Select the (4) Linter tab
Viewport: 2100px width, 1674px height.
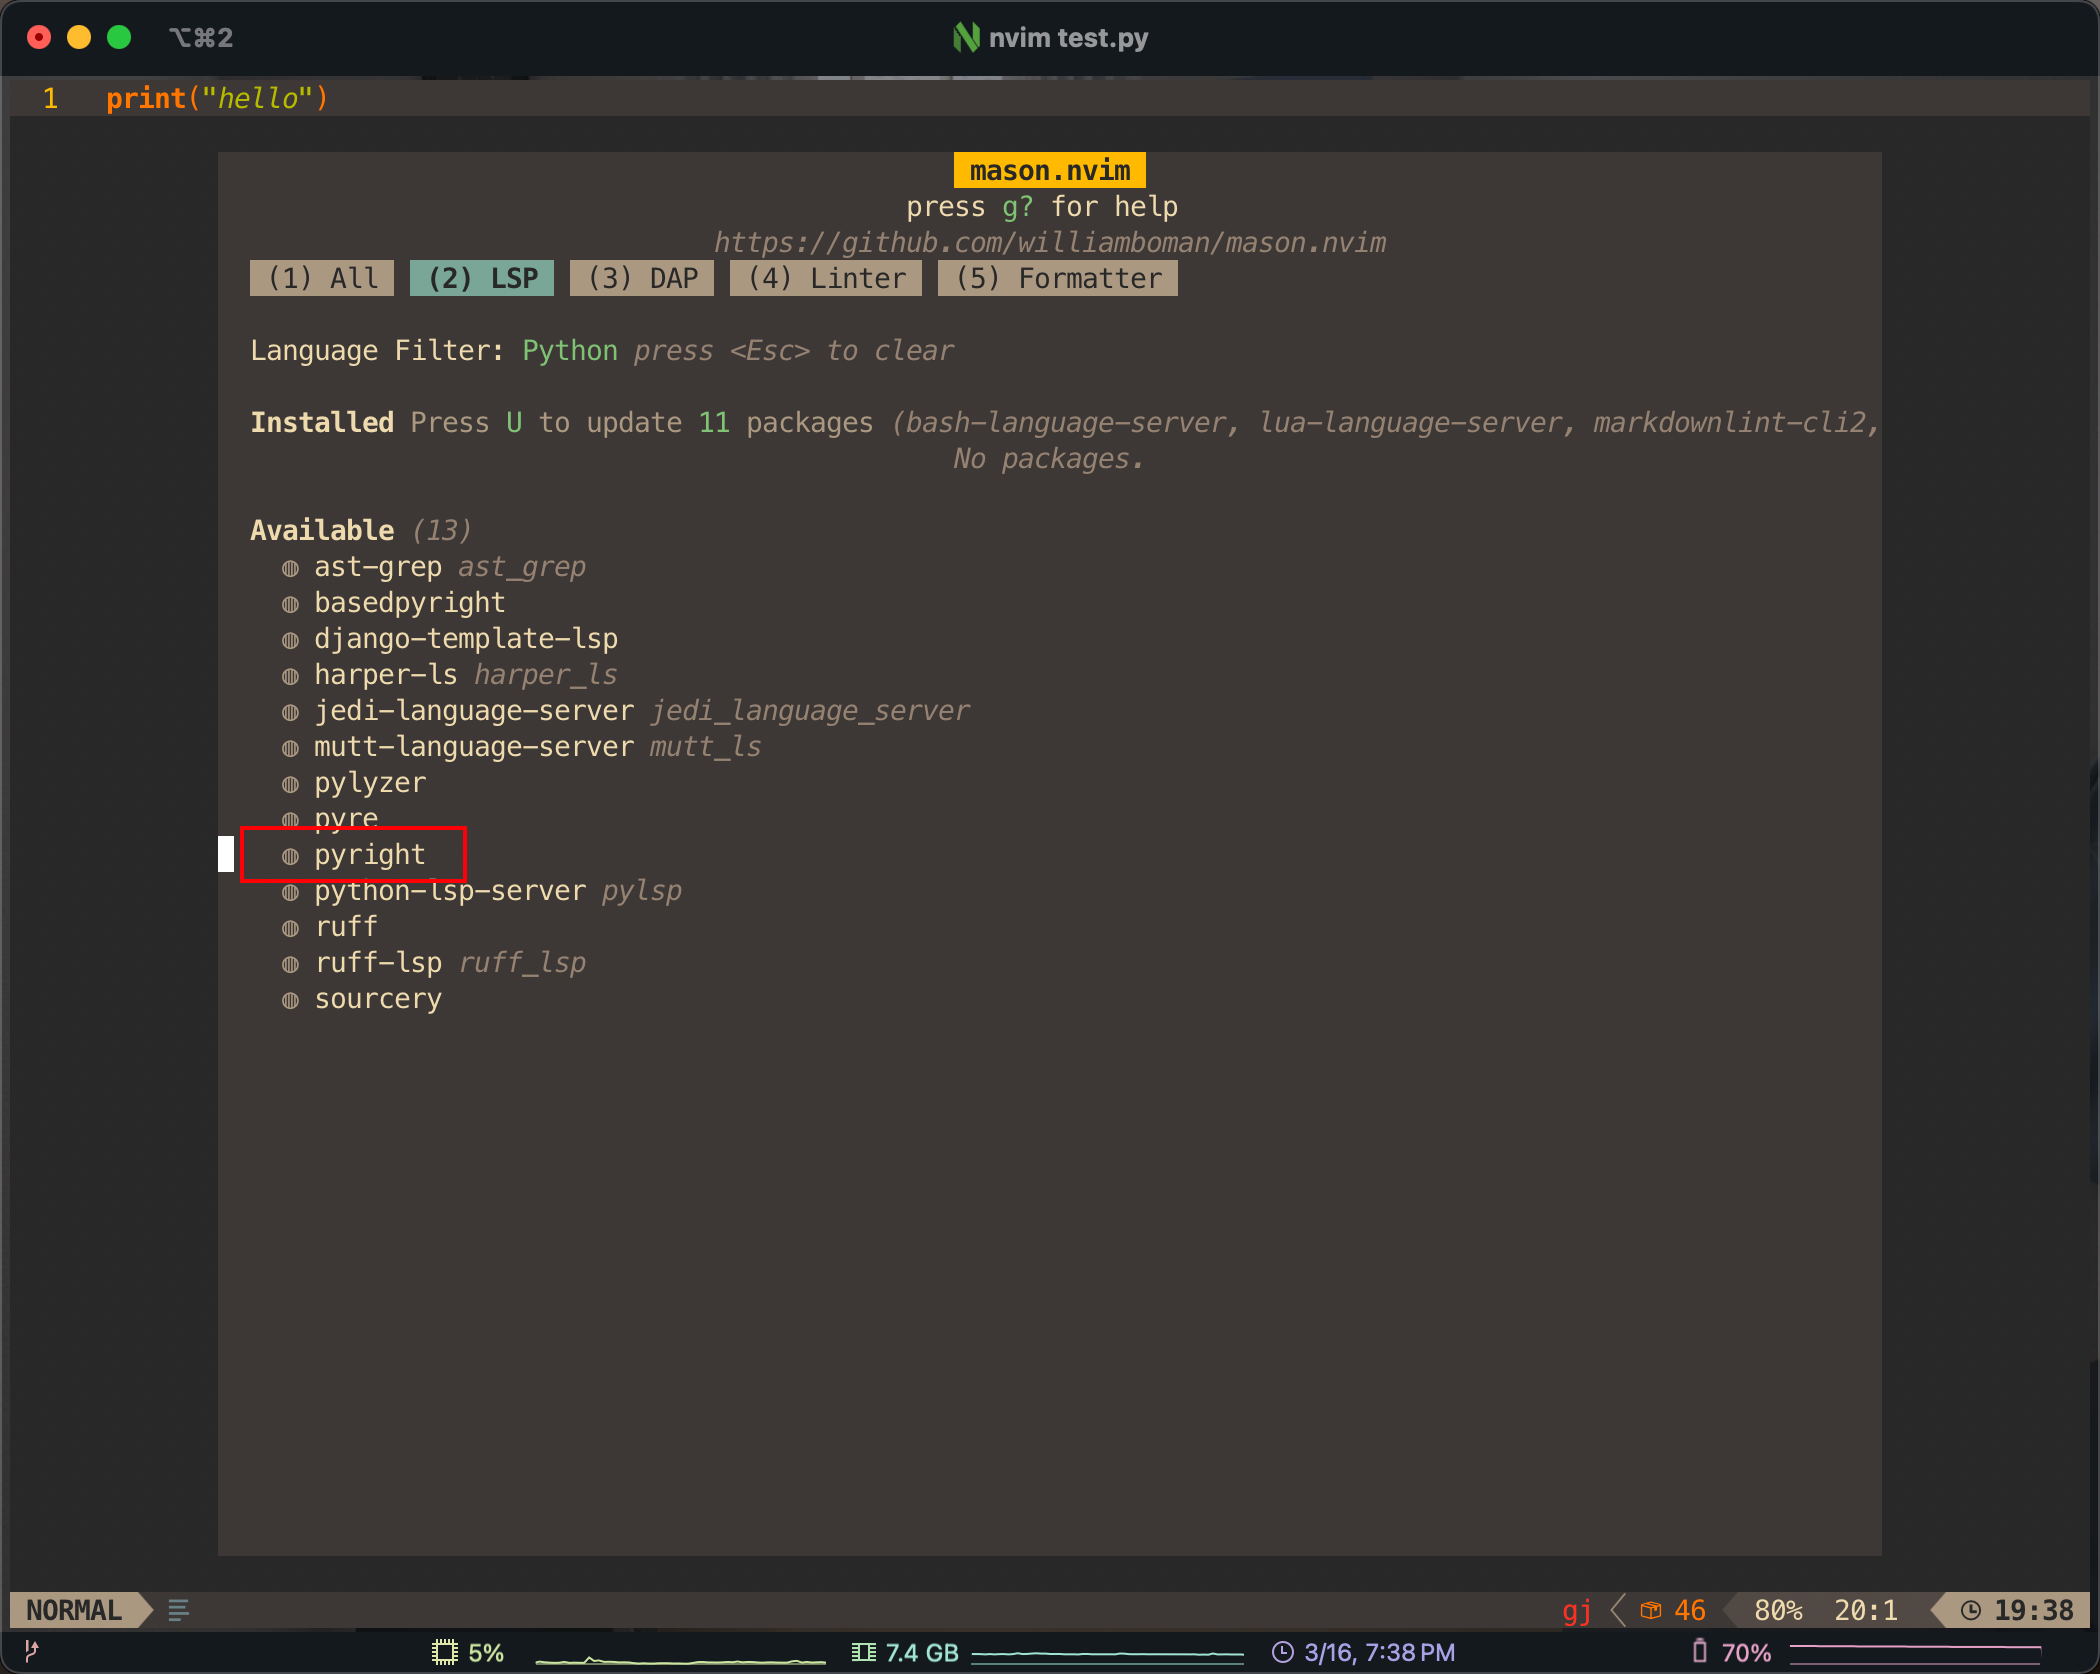point(826,278)
